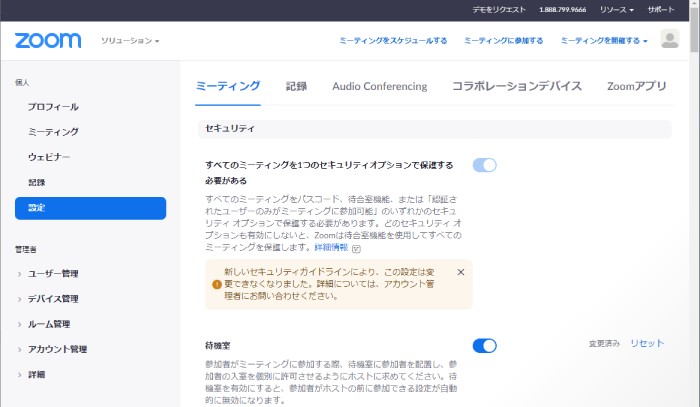Select 設定 in the sidebar

tap(90, 208)
